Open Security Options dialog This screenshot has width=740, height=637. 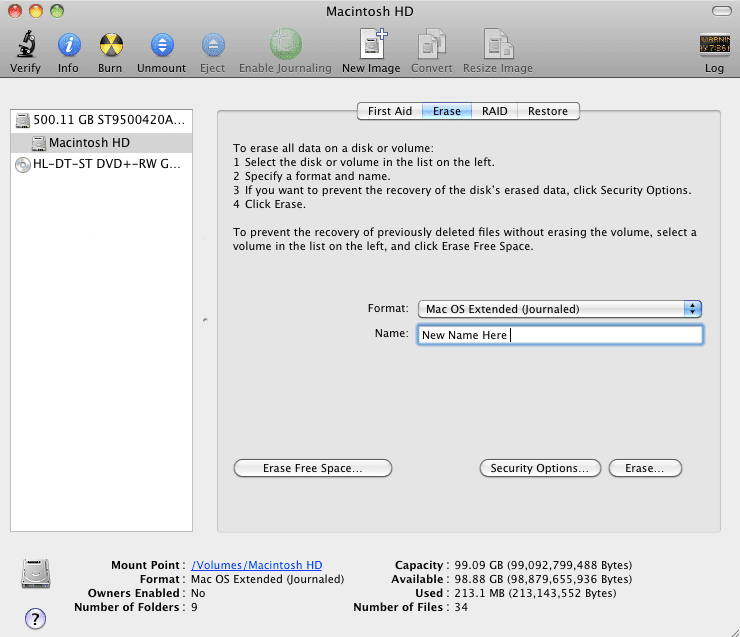(540, 468)
